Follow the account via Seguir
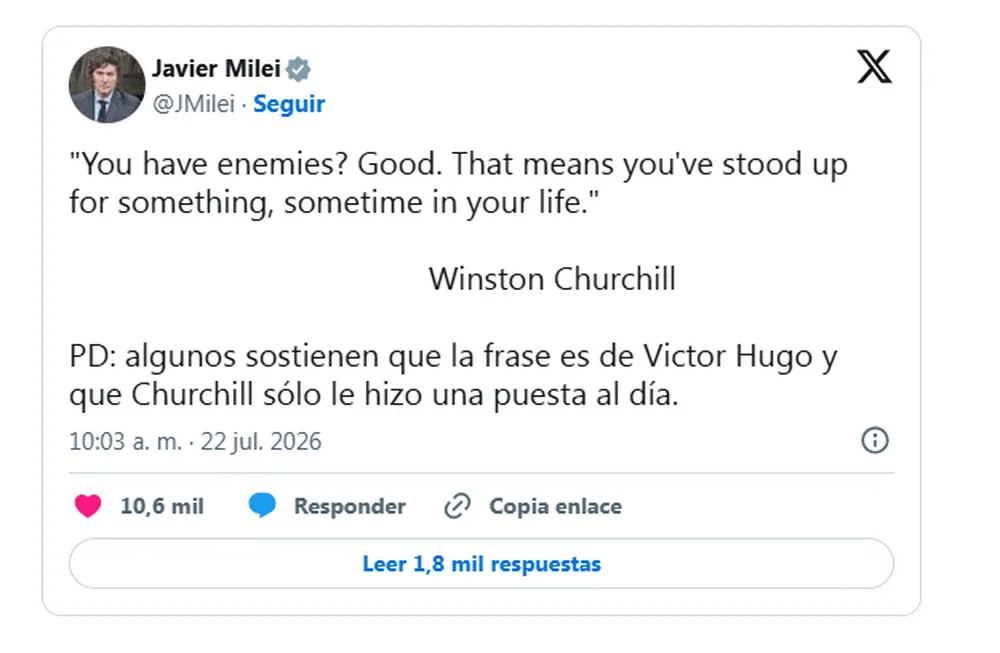The image size is (1000, 653). [x=289, y=103]
